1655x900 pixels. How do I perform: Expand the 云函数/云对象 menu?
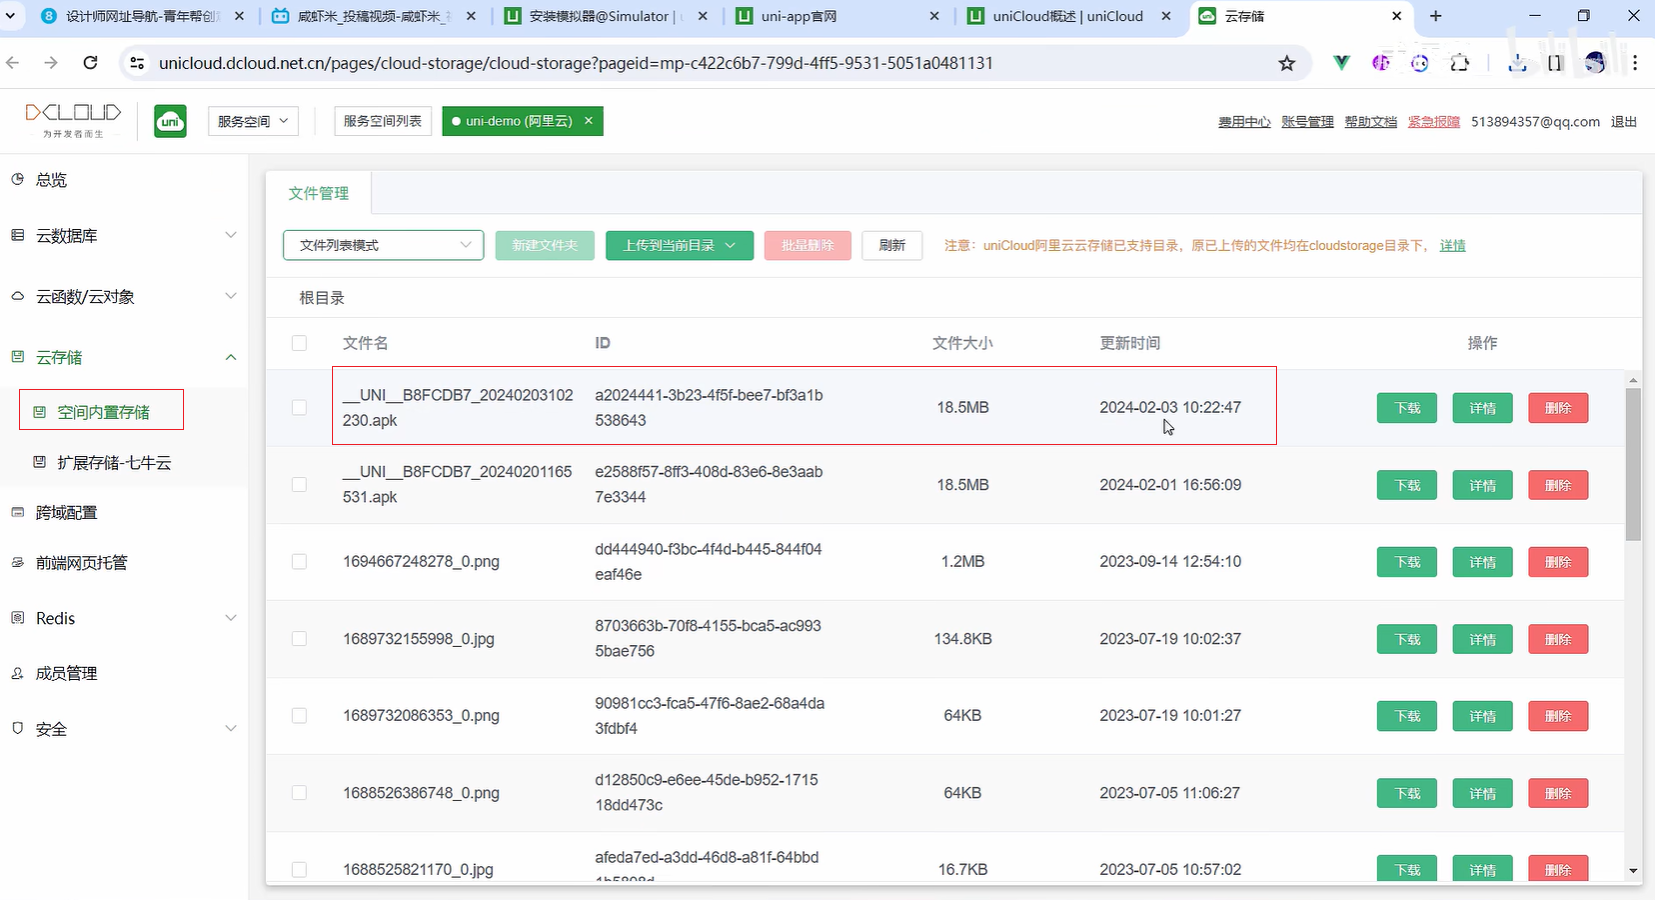[124, 297]
